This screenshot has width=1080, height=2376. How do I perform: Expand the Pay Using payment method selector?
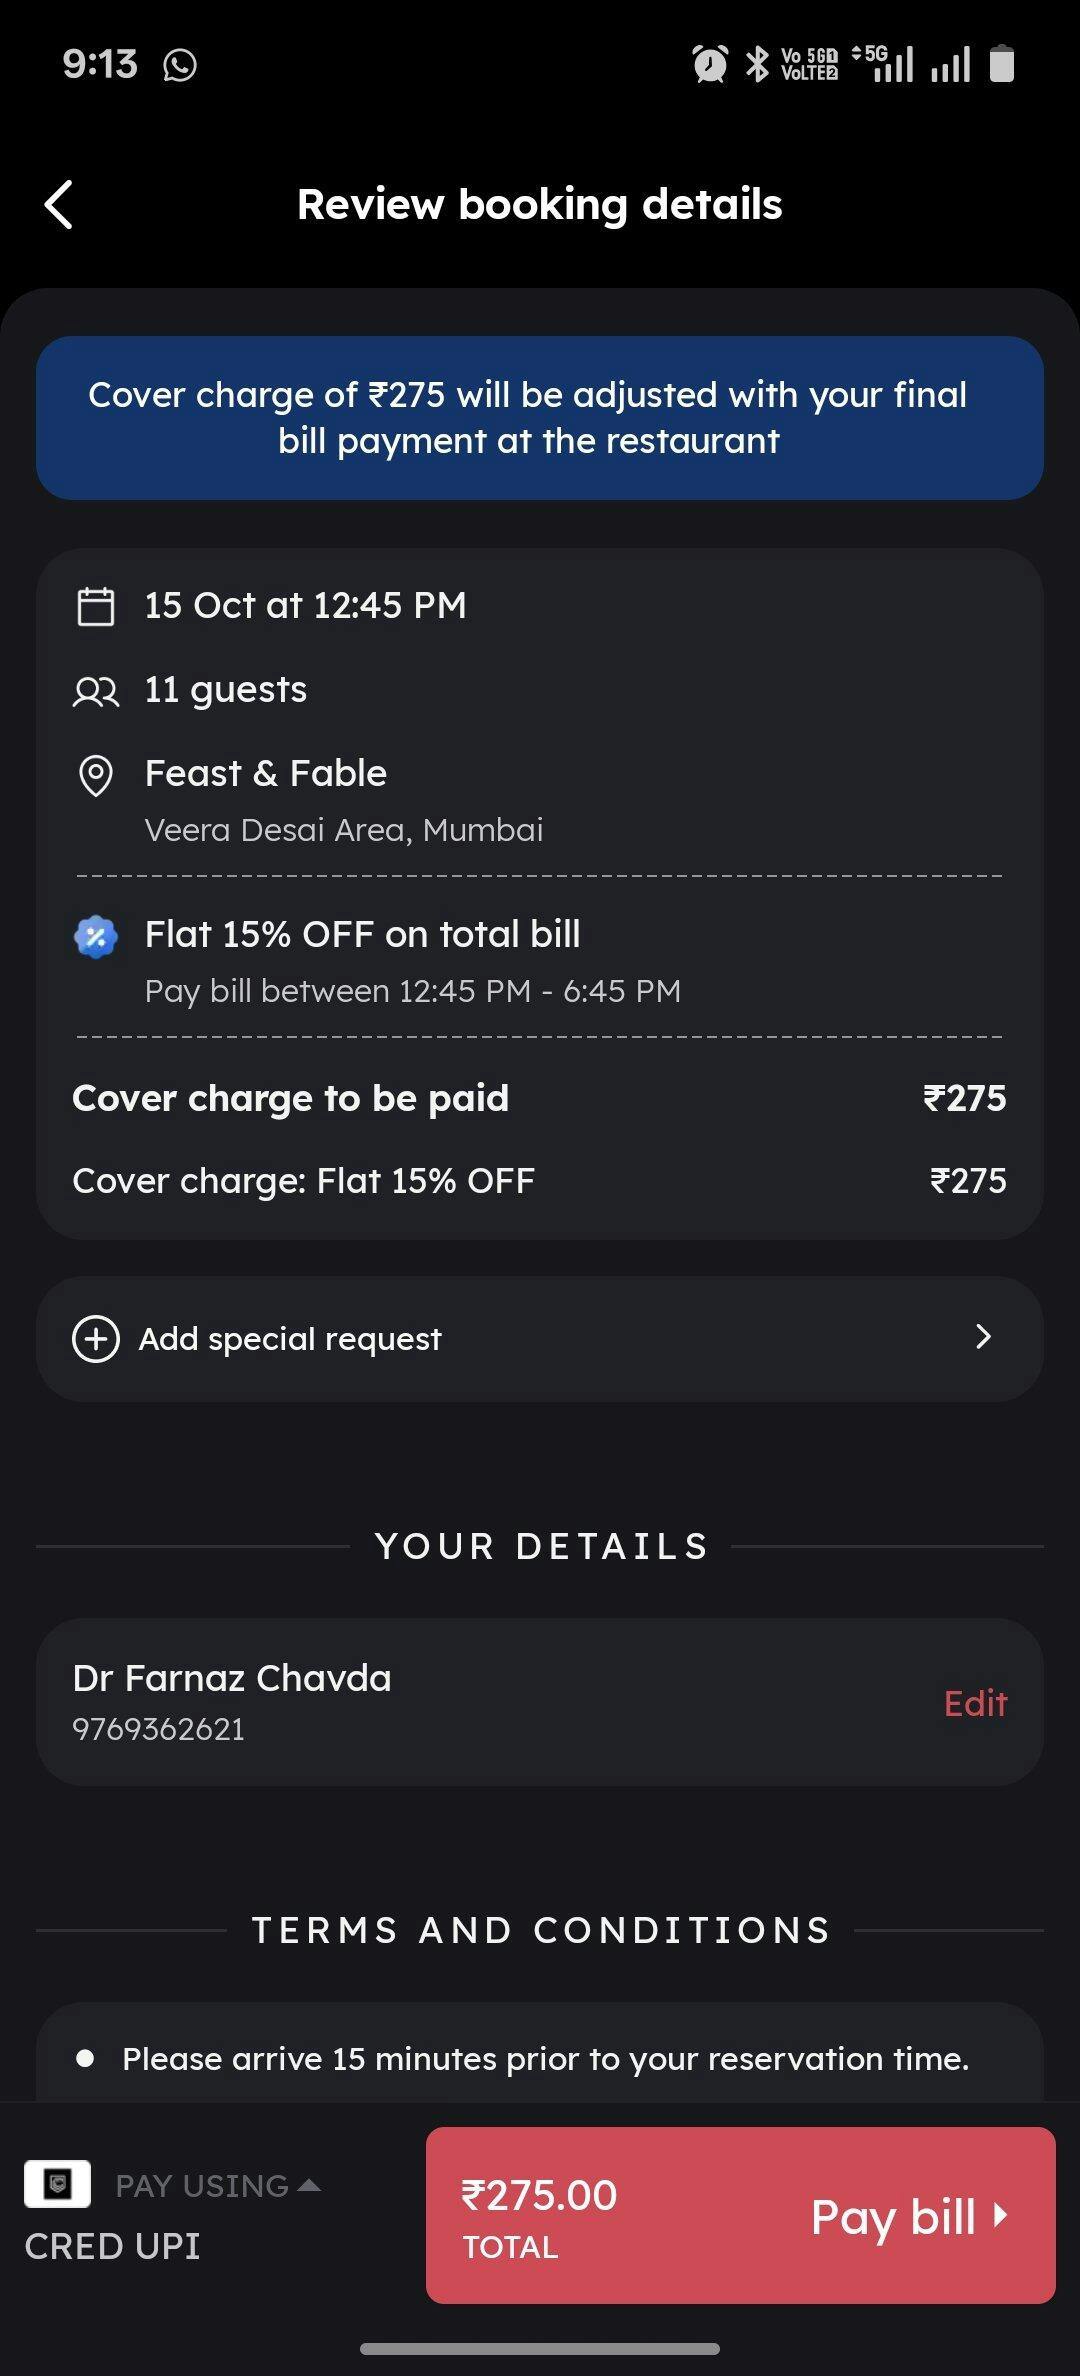(216, 2186)
